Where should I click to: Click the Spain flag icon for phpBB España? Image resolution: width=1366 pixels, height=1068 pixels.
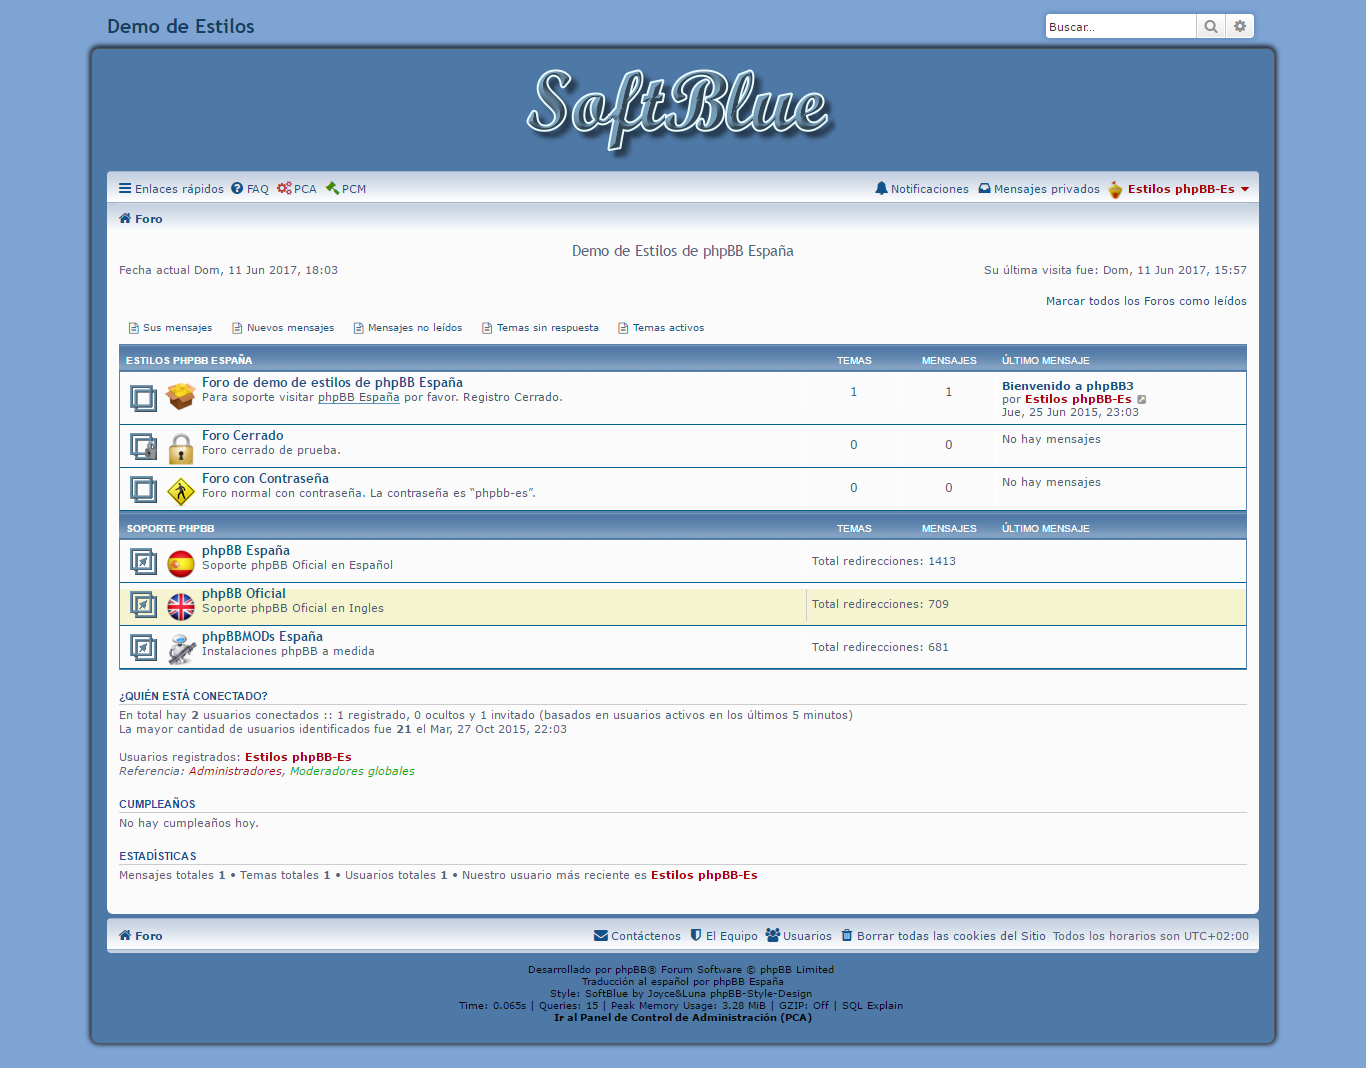click(x=181, y=561)
